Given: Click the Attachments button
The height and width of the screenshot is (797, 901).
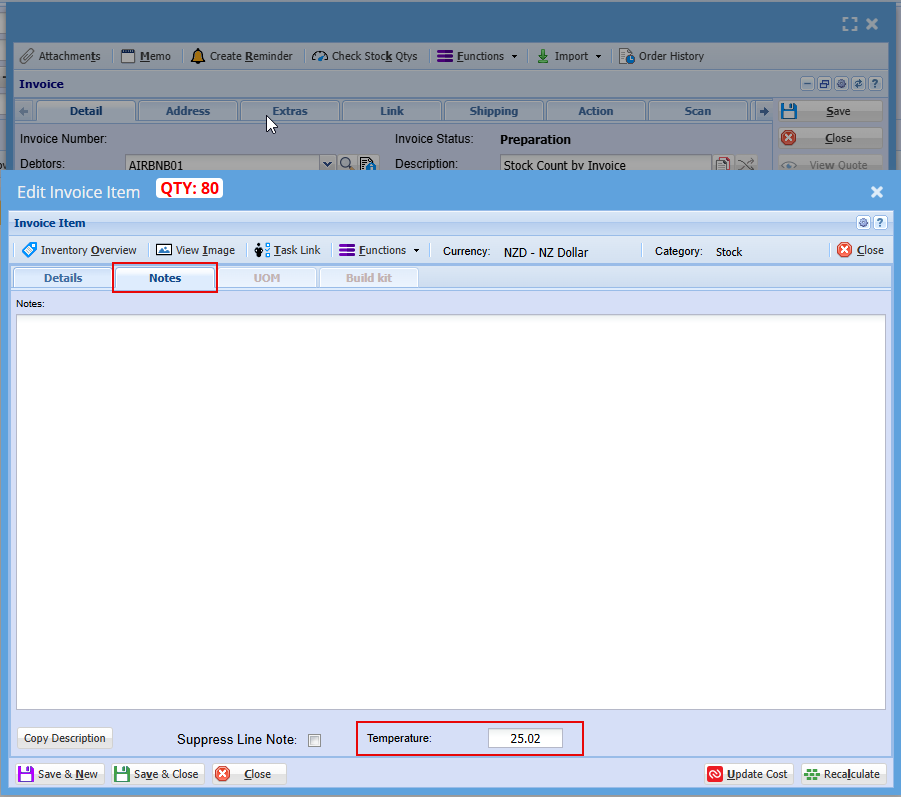Looking at the screenshot, I should (60, 56).
